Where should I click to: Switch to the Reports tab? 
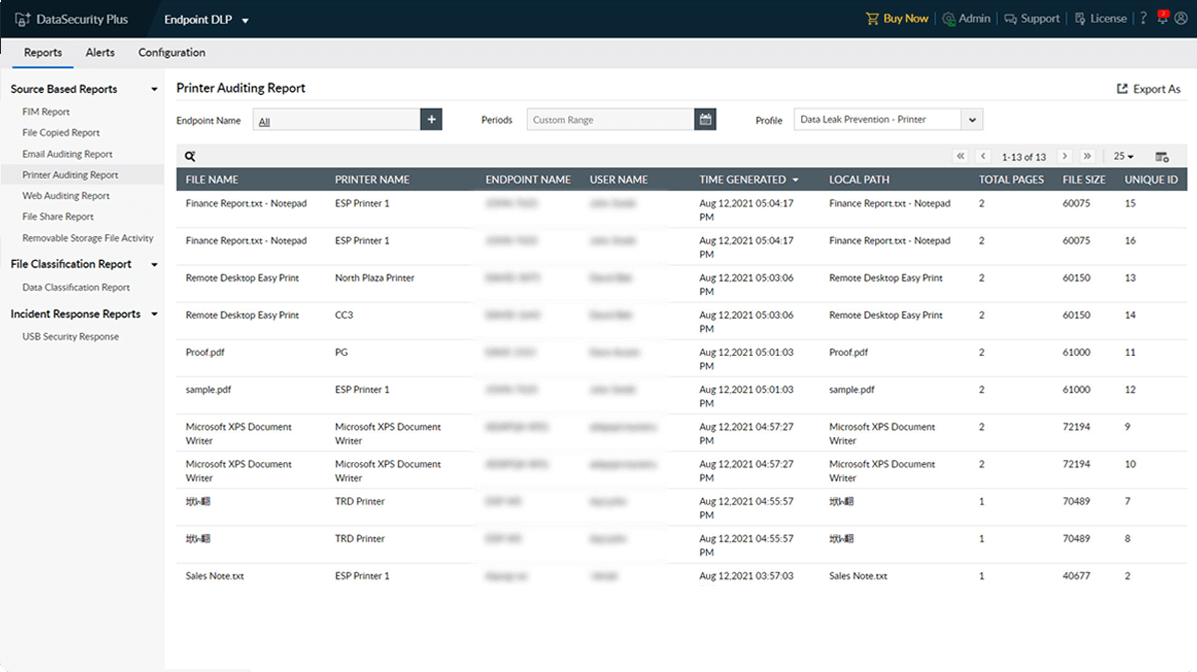43,53
